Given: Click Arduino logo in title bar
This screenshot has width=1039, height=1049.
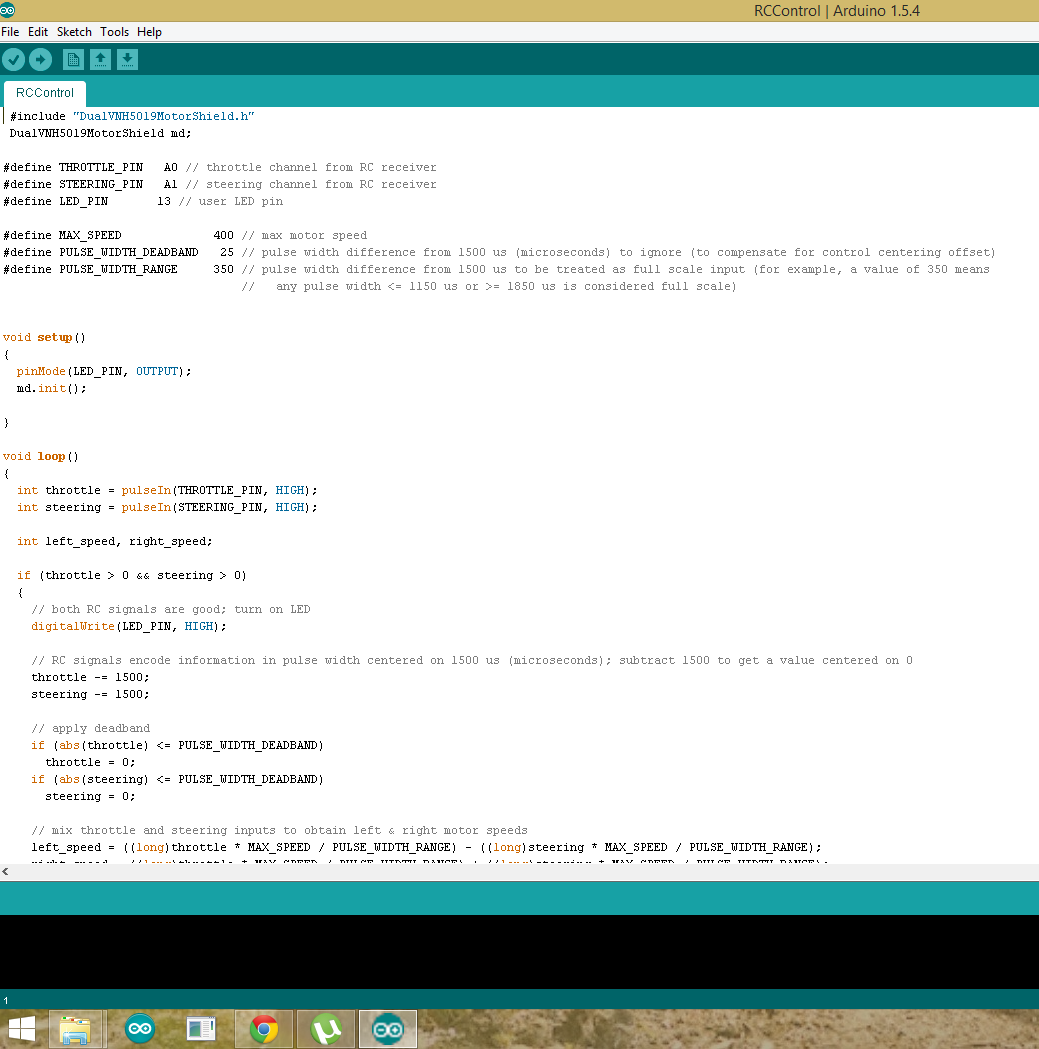Looking at the screenshot, I should tap(7, 10).
